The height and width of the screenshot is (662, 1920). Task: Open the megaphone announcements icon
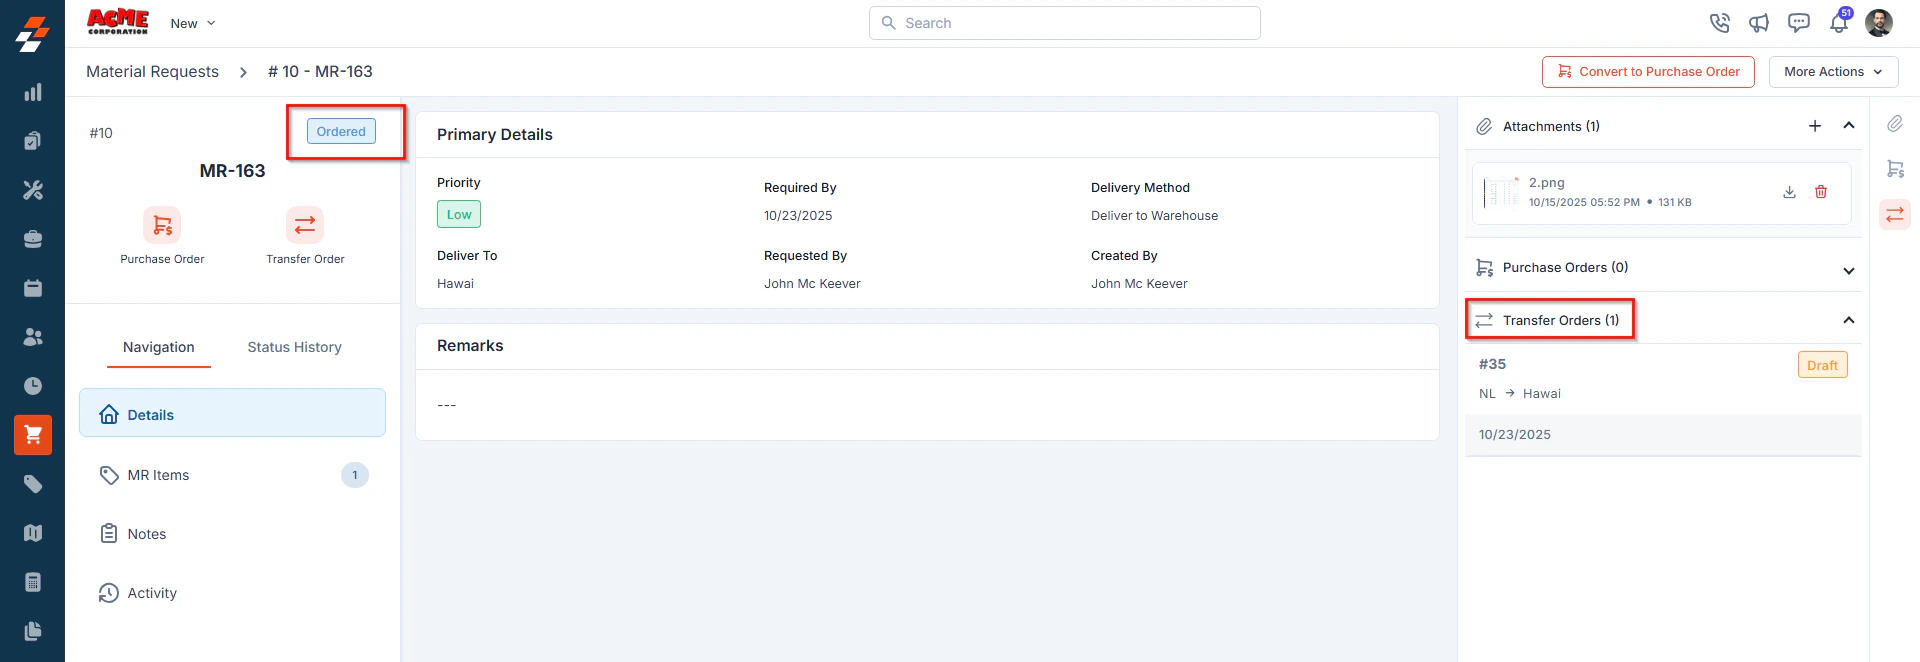point(1759,23)
